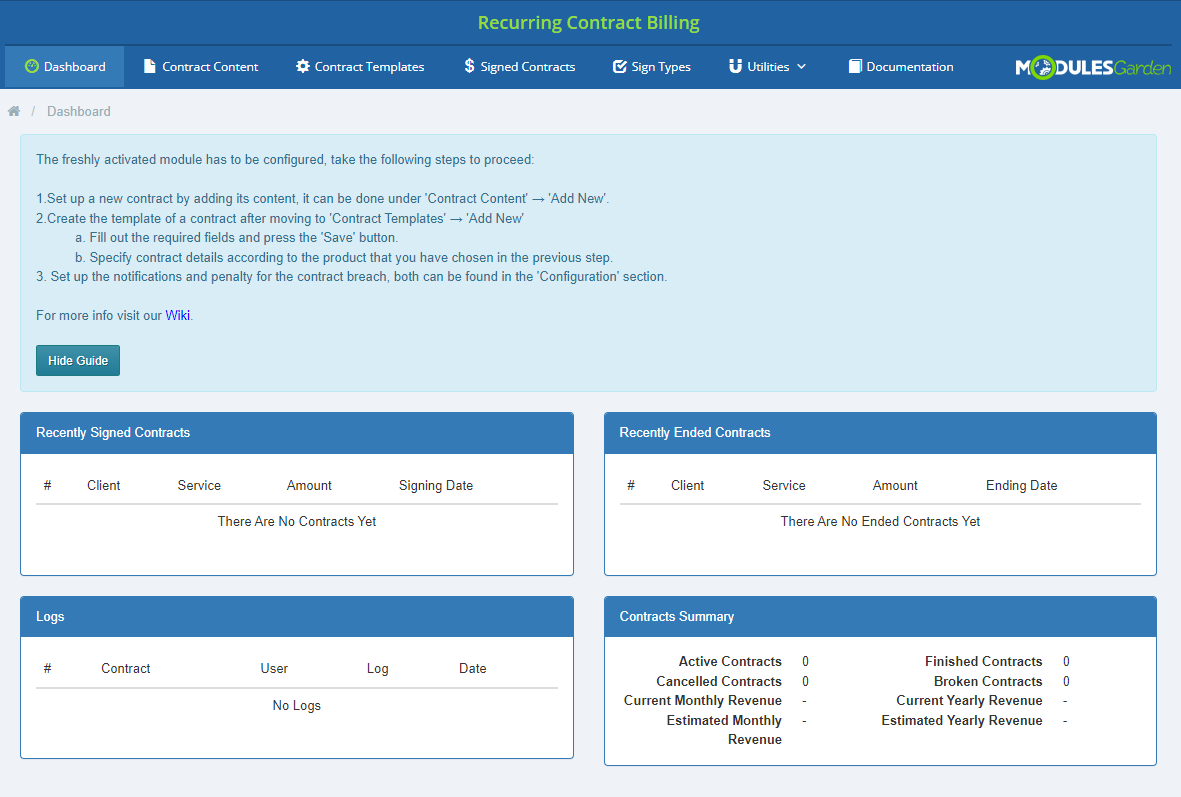This screenshot has width=1181, height=797.
Task: Click the Finished Contracts value 0
Action: tap(1066, 661)
